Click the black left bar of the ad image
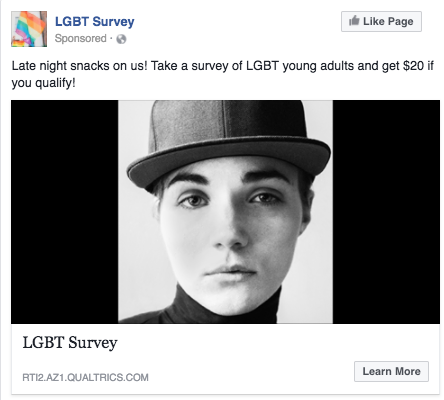Image resolution: width=444 pixels, height=400 pixels. click(x=65, y=212)
